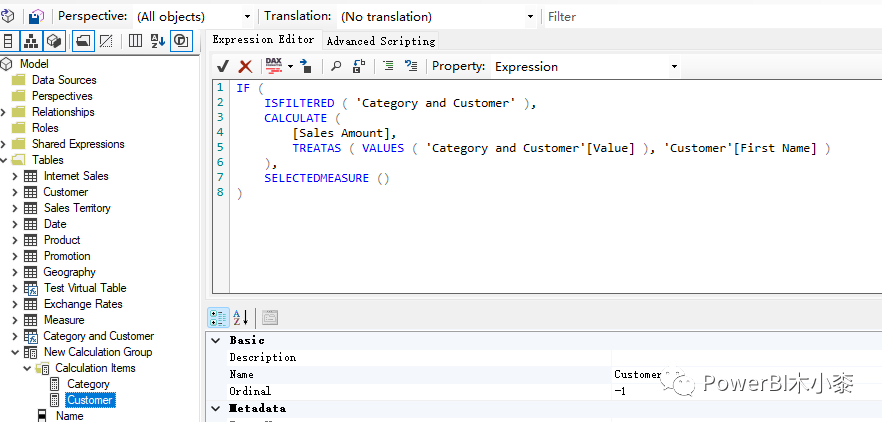The width and height of the screenshot is (882, 422).
Task: Collapse the Calculation Items folder
Action: pyautogui.click(x=26, y=368)
